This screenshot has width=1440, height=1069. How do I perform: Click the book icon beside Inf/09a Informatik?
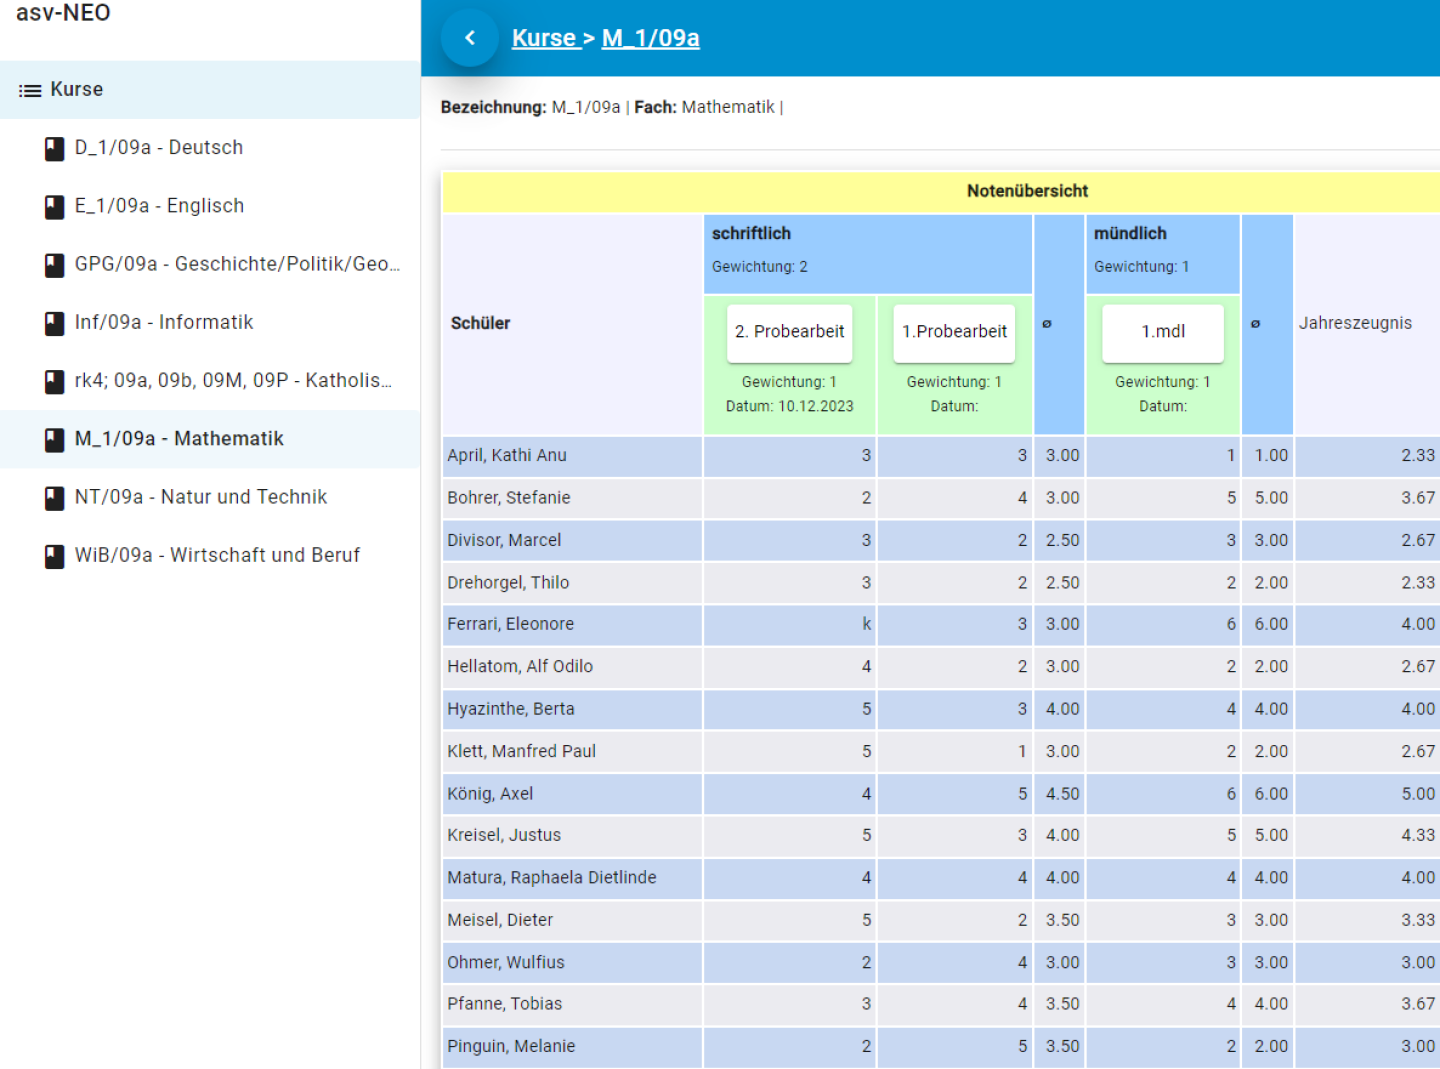coord(55,323)
